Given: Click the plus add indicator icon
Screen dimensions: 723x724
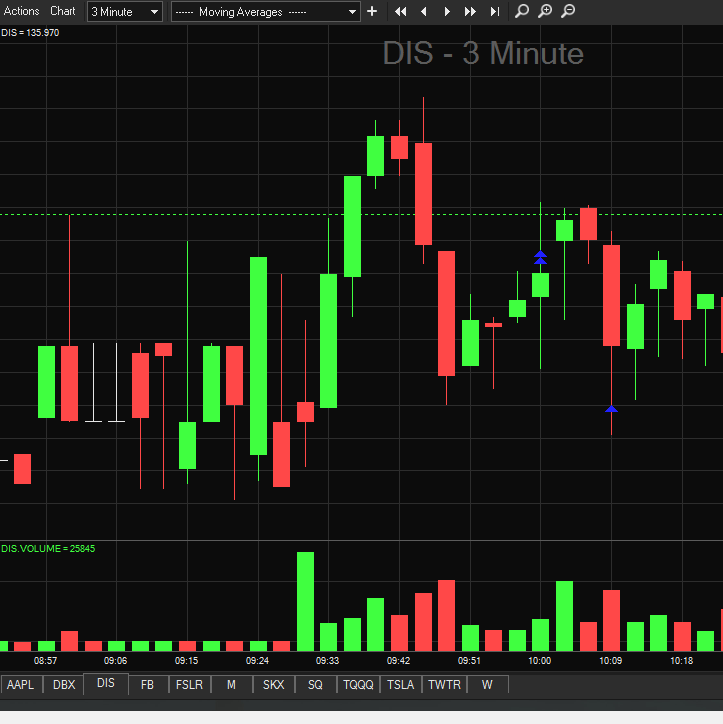Looking at the screenshot, I should (x=372, y=11).
